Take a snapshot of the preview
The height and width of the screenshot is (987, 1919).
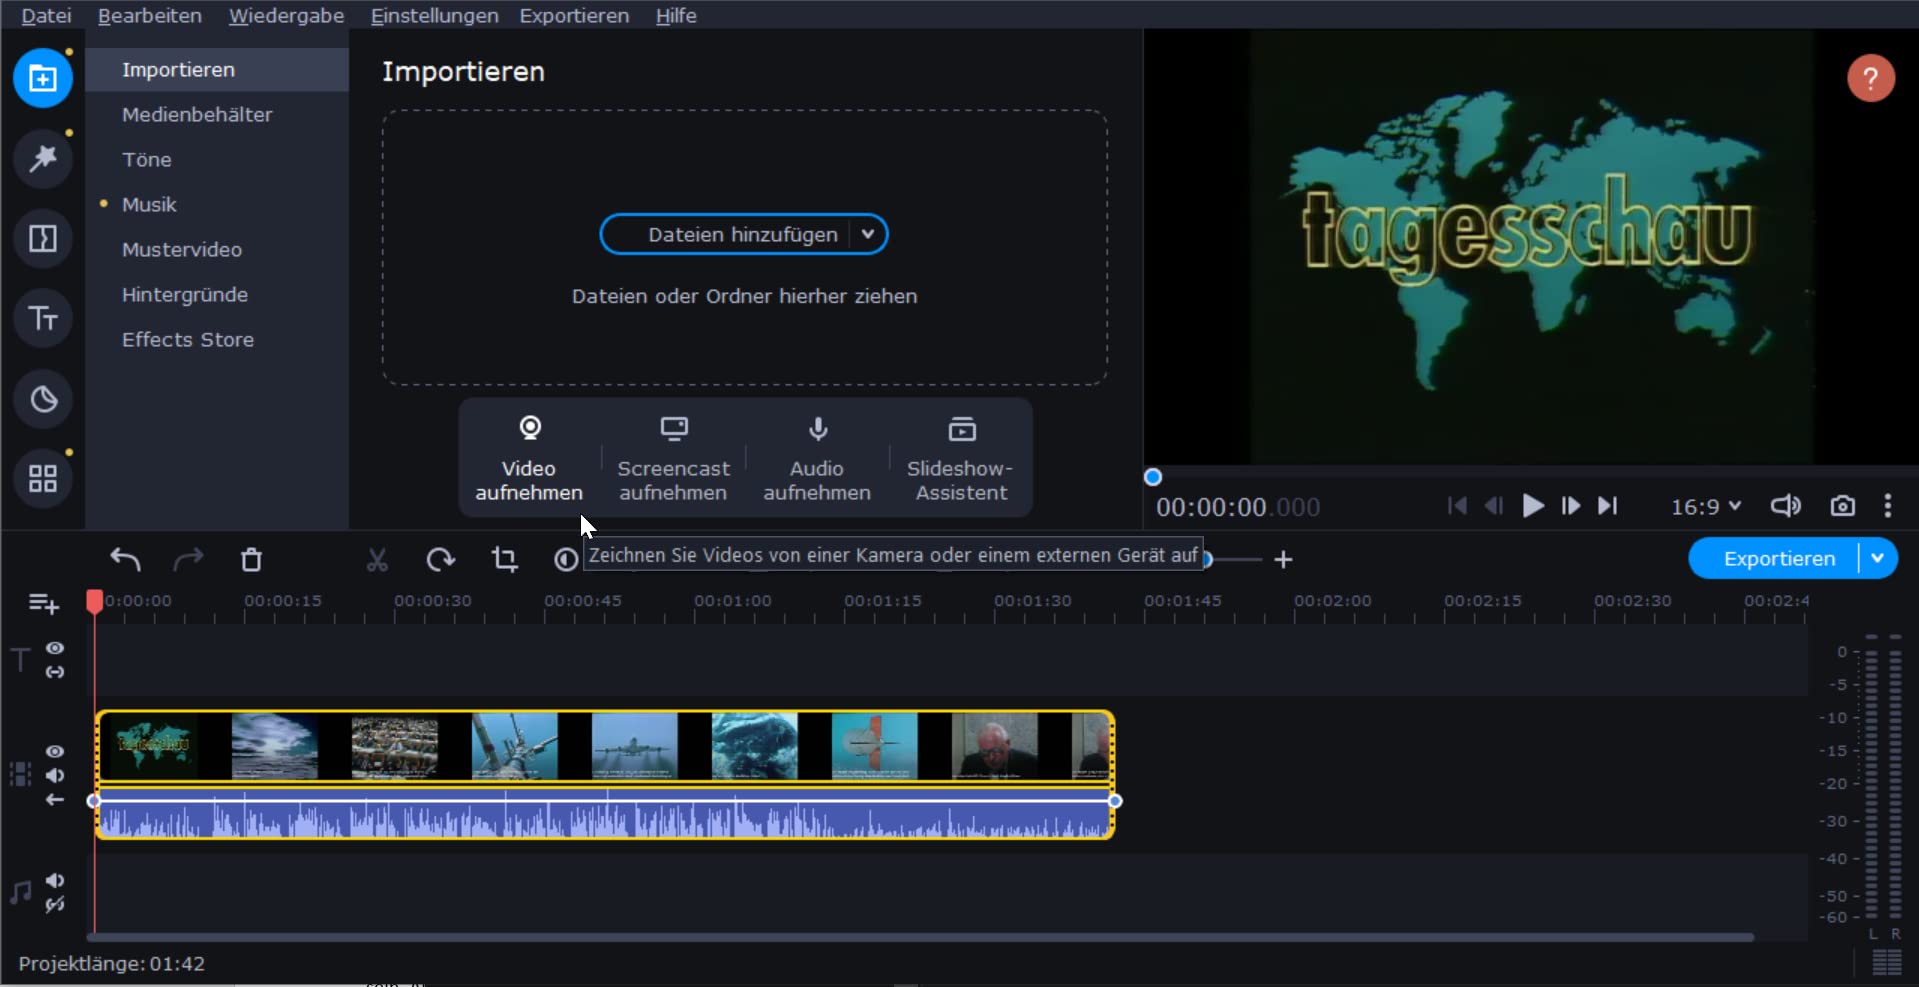(x=1843, y=506)
